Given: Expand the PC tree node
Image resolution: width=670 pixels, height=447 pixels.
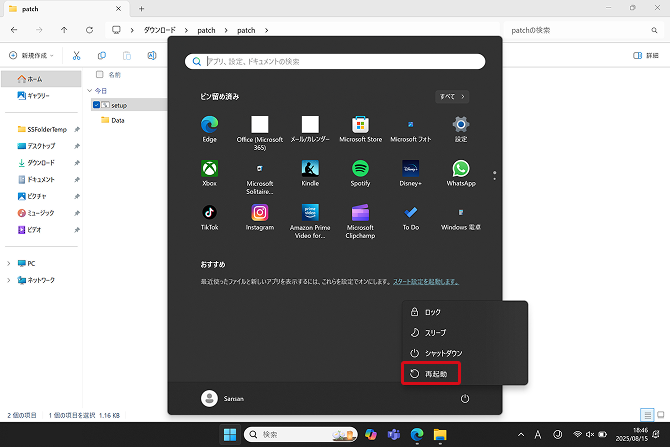Looking at the screenshot, I should (x=9, y=264).
